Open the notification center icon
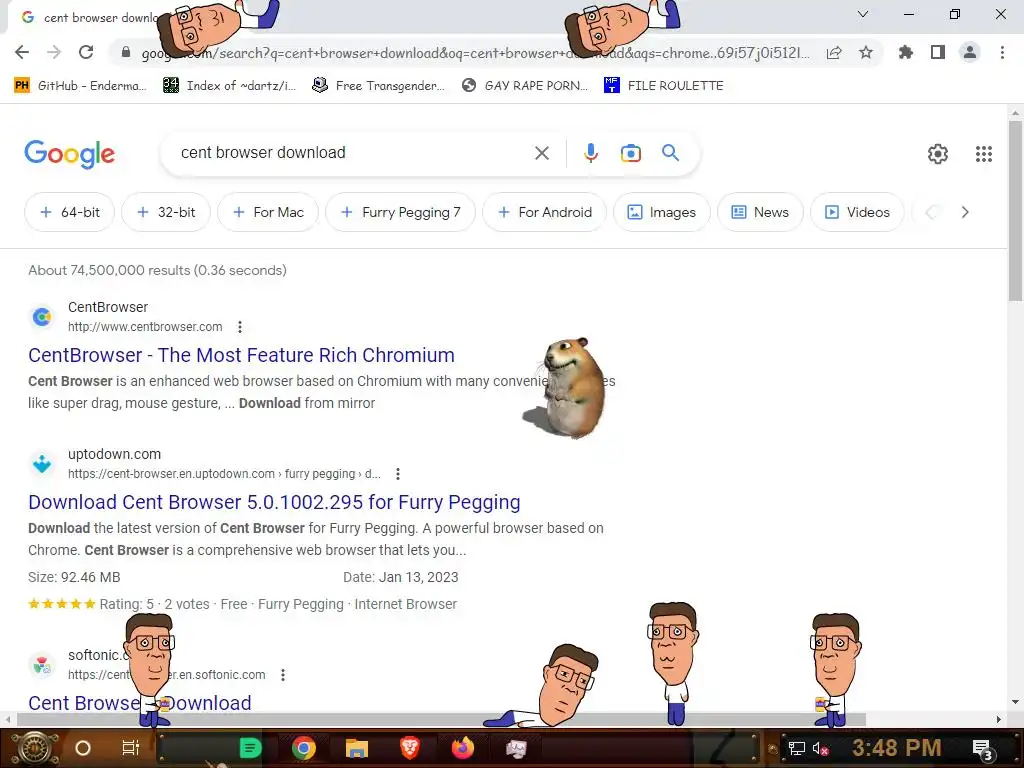Viewport: 1024px width, 768px height. [x=982, y=748]
